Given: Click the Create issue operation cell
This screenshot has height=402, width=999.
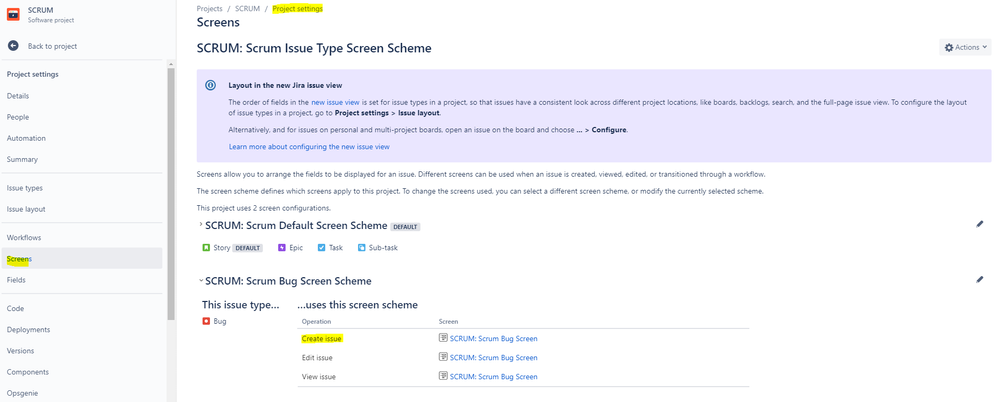Looking at the screenshot, I should tap(322, 338).
